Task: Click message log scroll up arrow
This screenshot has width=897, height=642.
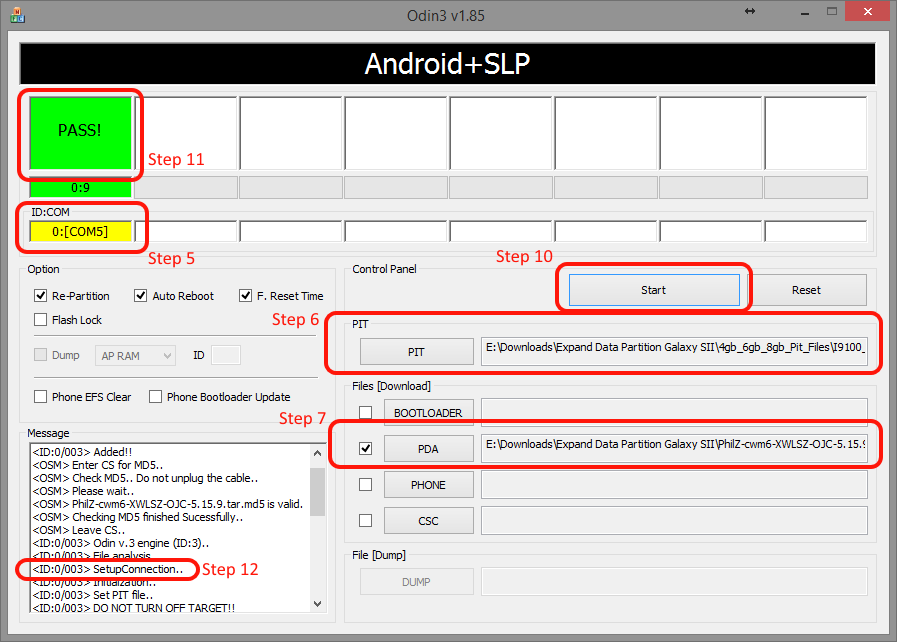Action: pos(317,453)
